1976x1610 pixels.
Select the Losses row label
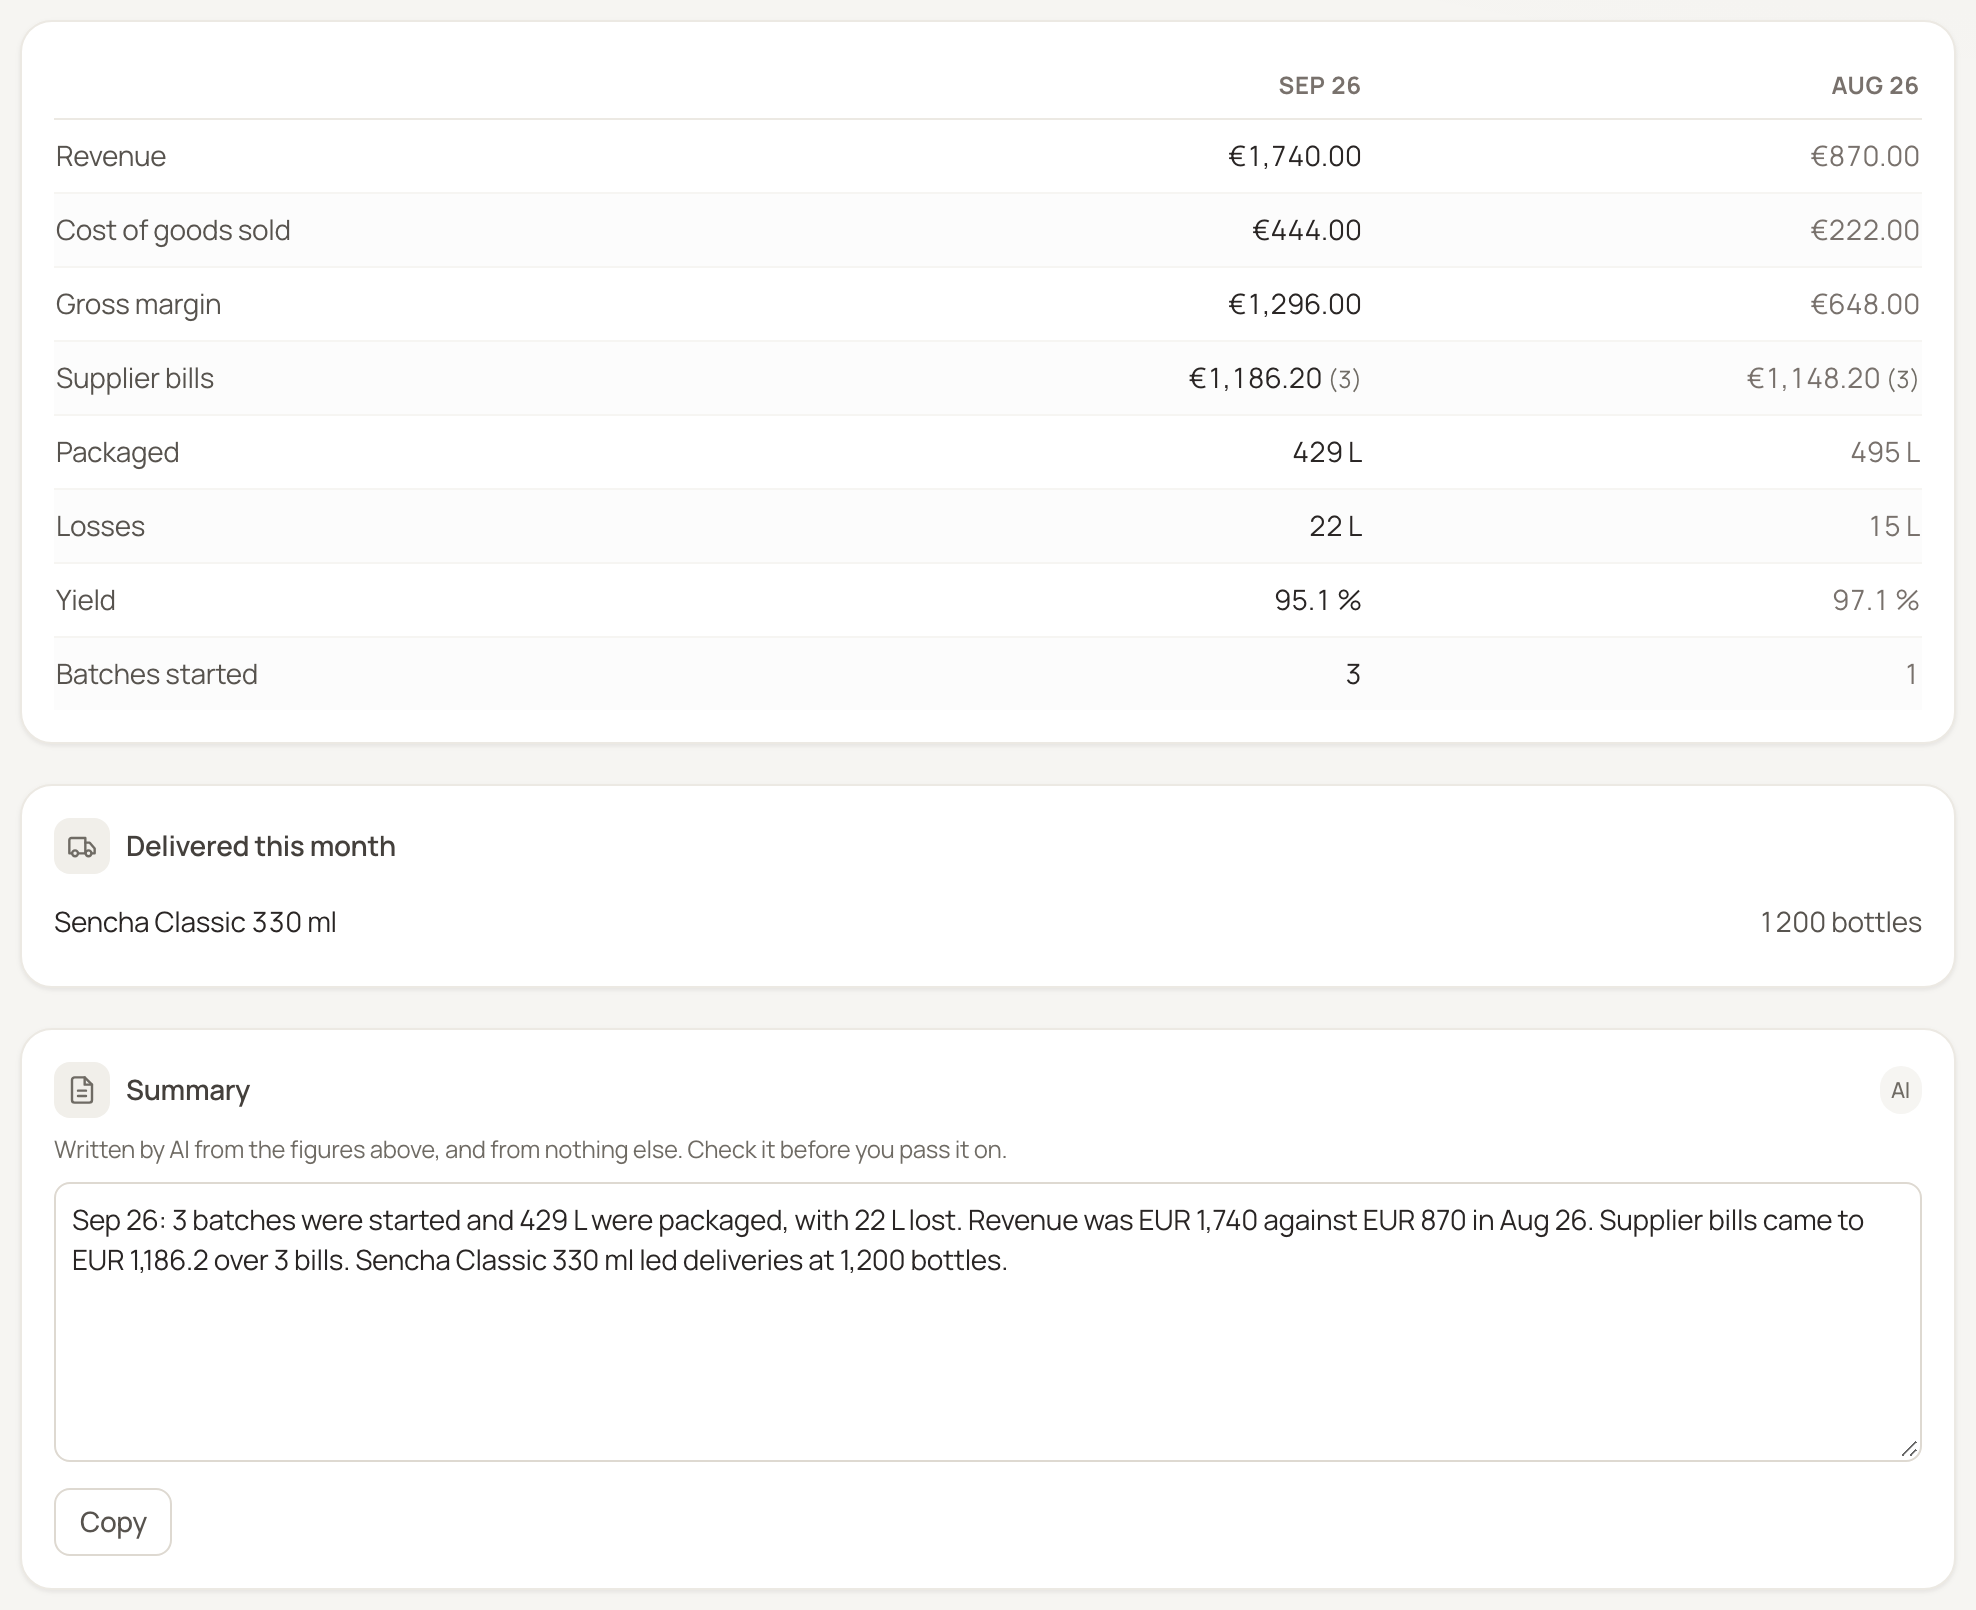point(101,526)
